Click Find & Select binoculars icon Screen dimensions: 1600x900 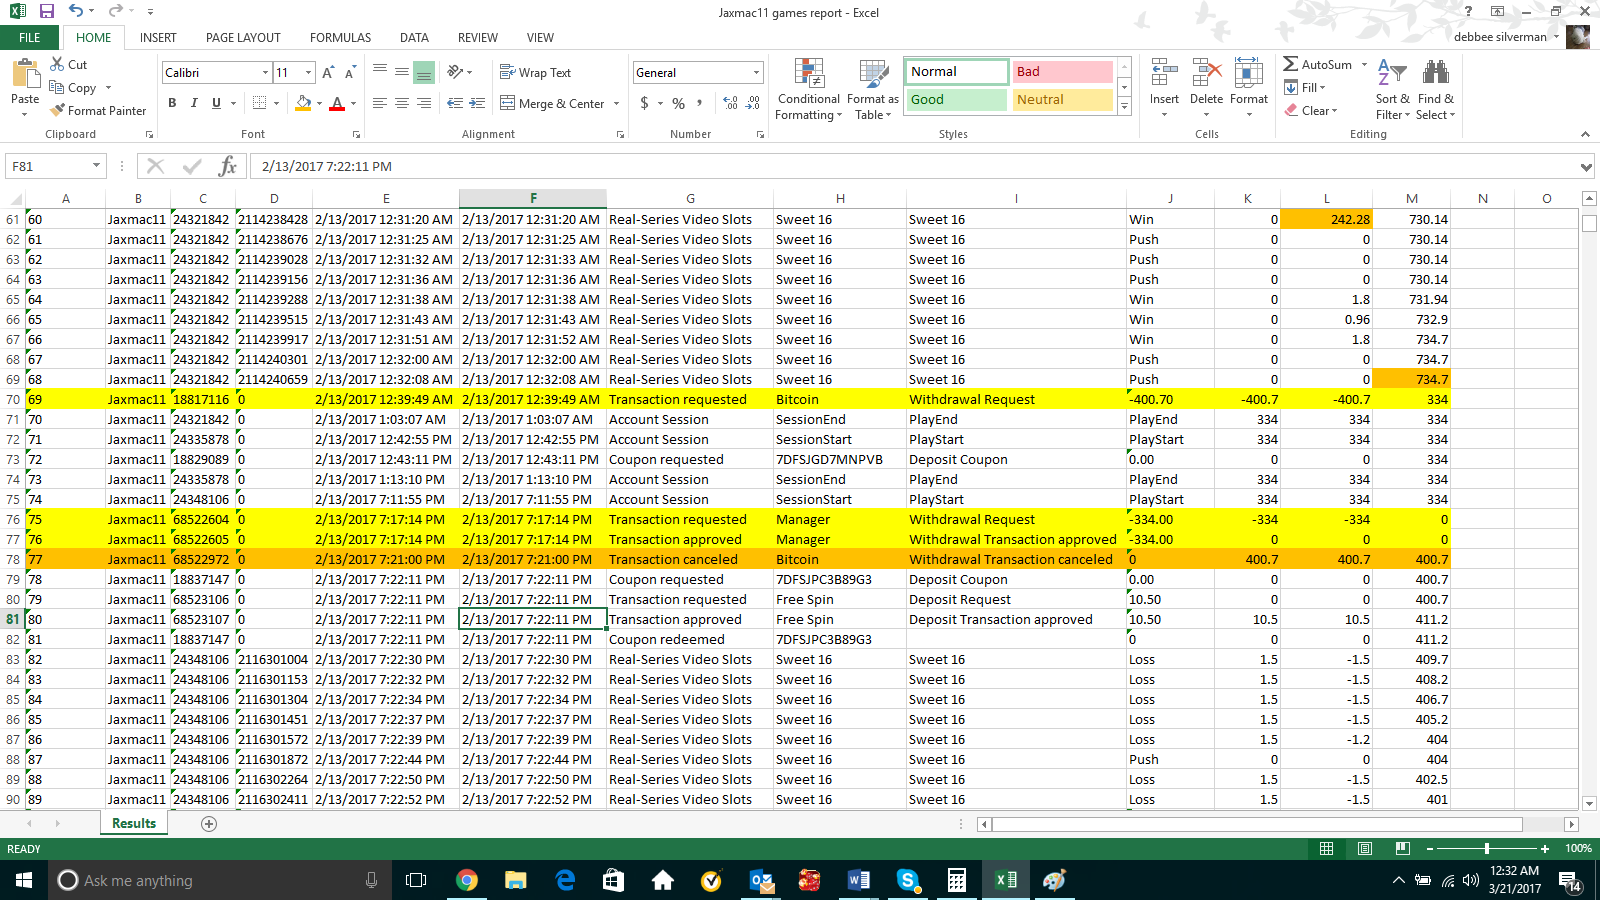[1436, 73]
